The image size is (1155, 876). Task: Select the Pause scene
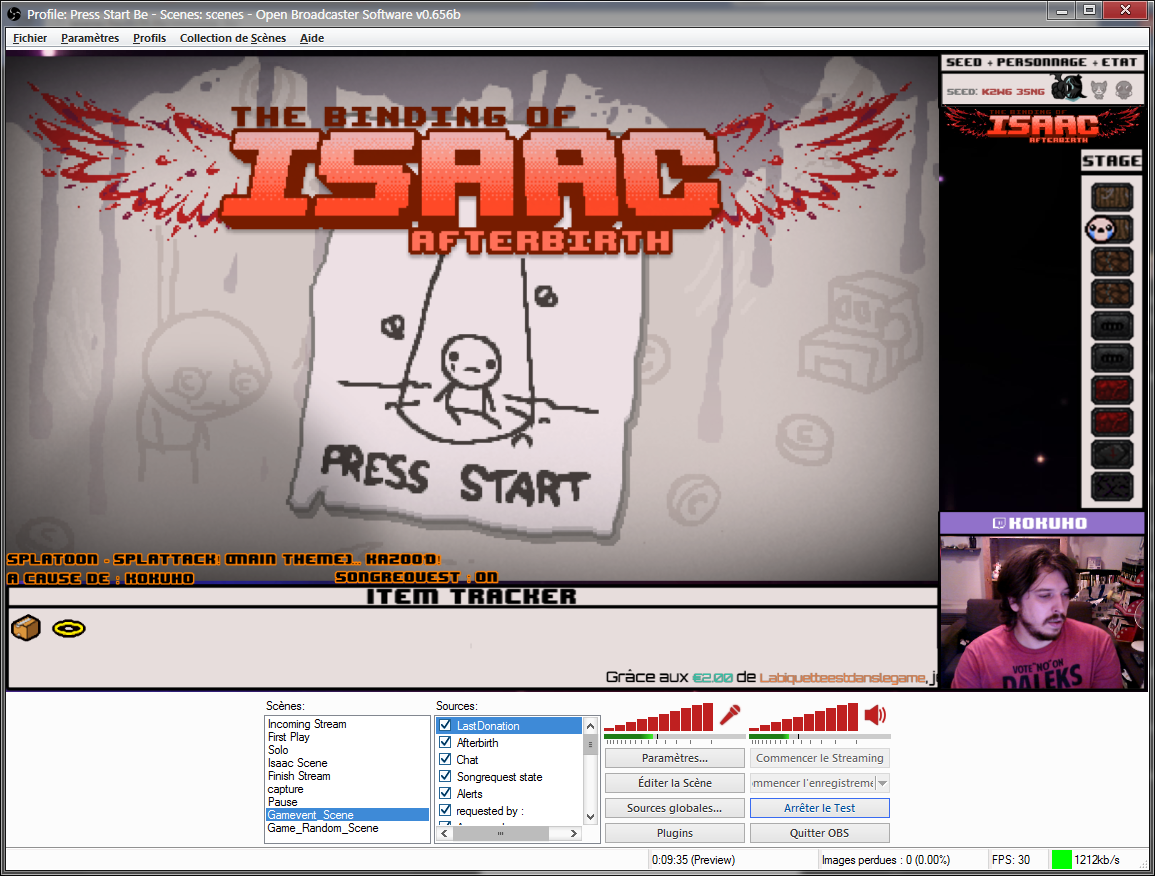pos(283,802)
